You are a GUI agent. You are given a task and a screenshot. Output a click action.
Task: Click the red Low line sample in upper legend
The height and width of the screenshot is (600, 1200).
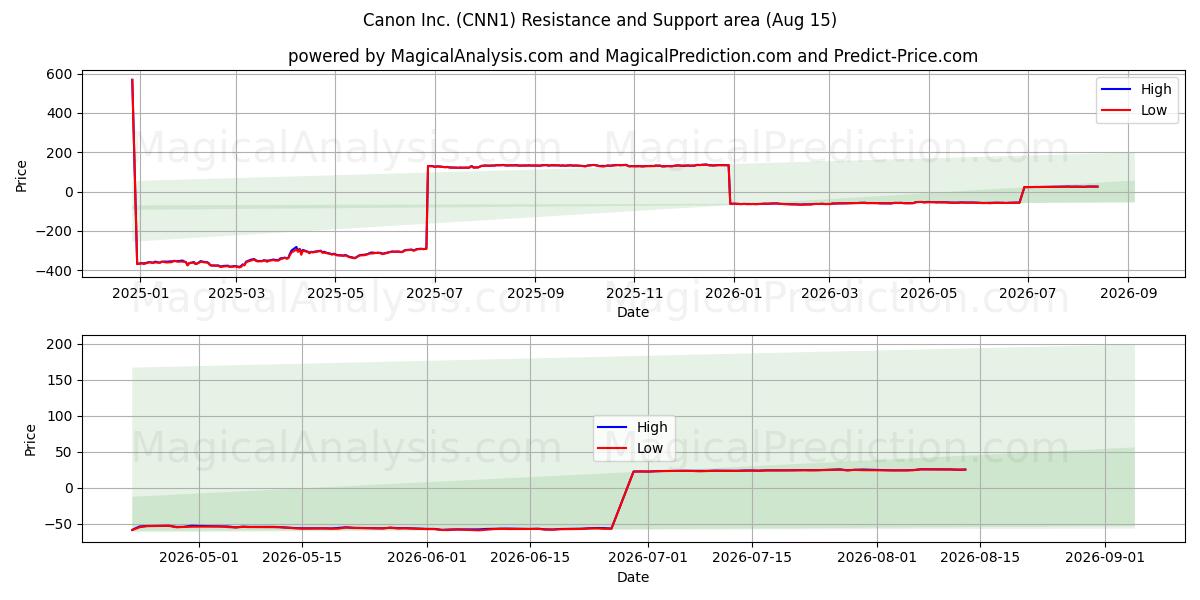tap(1118, 110)
